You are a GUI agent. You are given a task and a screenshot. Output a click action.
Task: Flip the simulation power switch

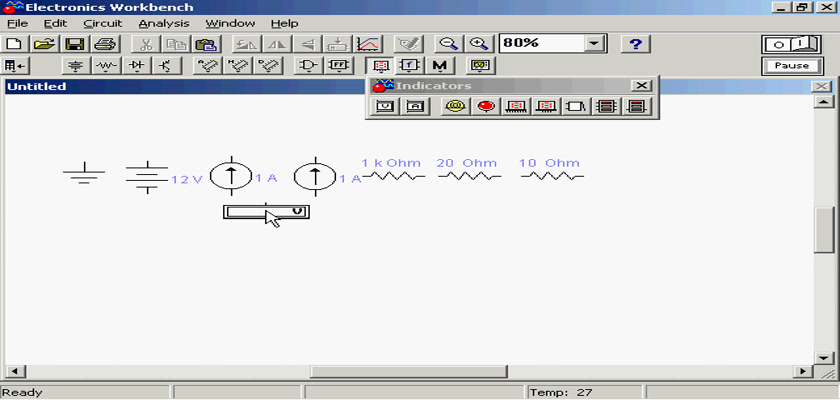792,44
